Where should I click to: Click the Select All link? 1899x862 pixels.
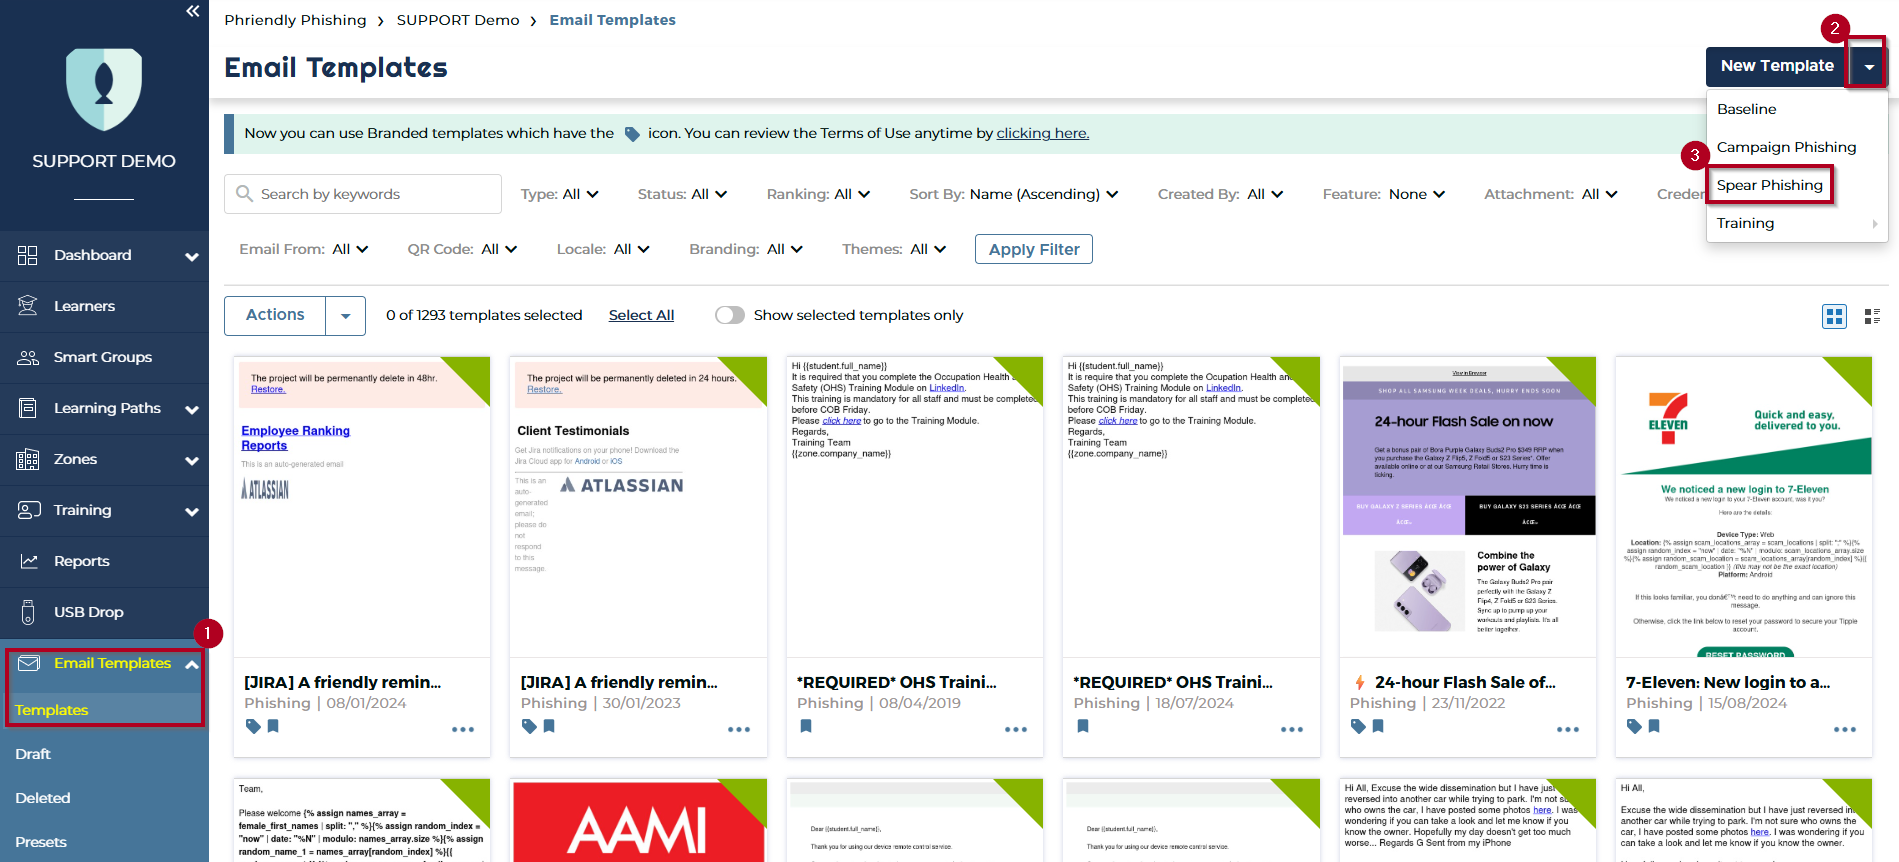(641, 315)
